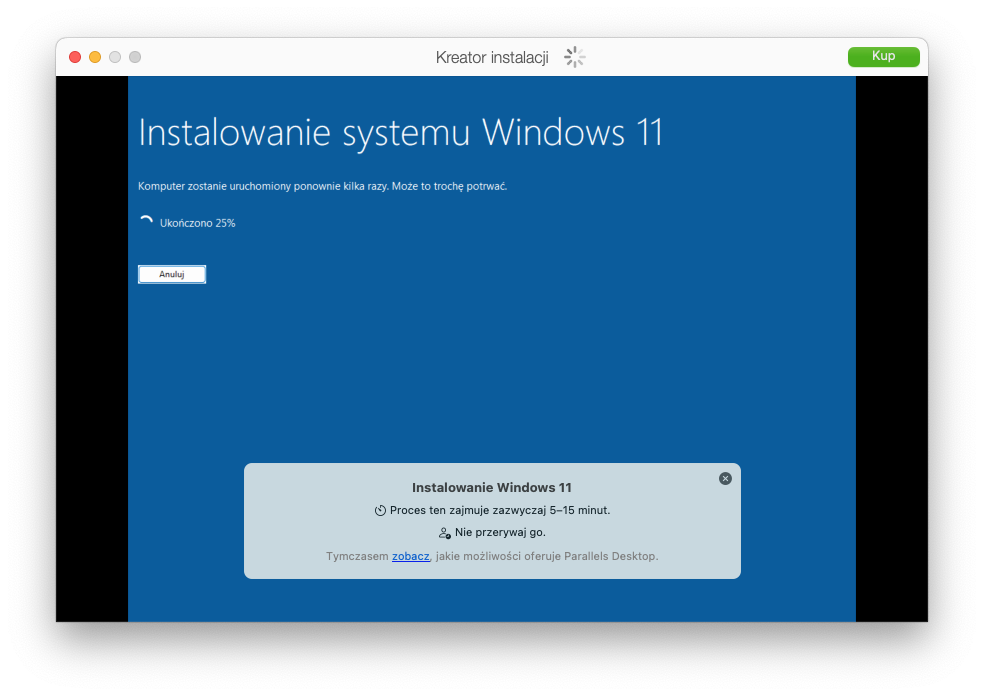Click the clock icon beside Proces ten zajmuje
984x696 pixels.
point(380,511)
